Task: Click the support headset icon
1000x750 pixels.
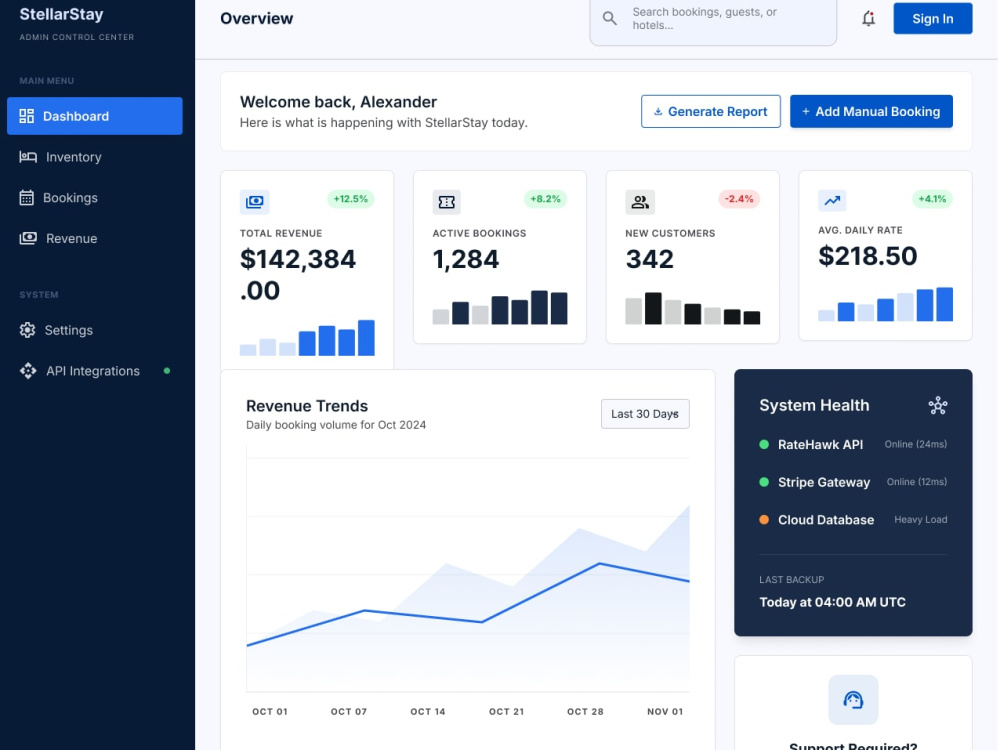Action: pyautogui.click(x=853, y=700)
